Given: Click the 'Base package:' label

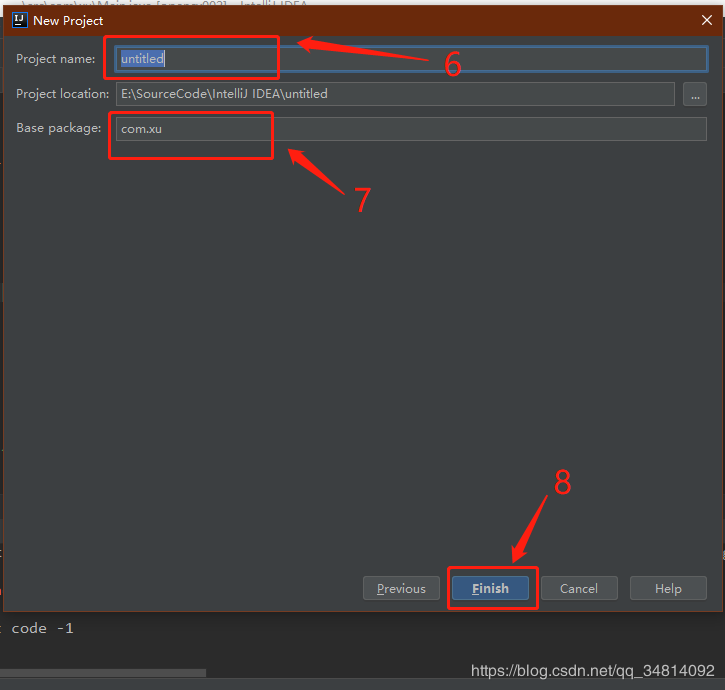Looking at the screenshot, I should [59, 128].
